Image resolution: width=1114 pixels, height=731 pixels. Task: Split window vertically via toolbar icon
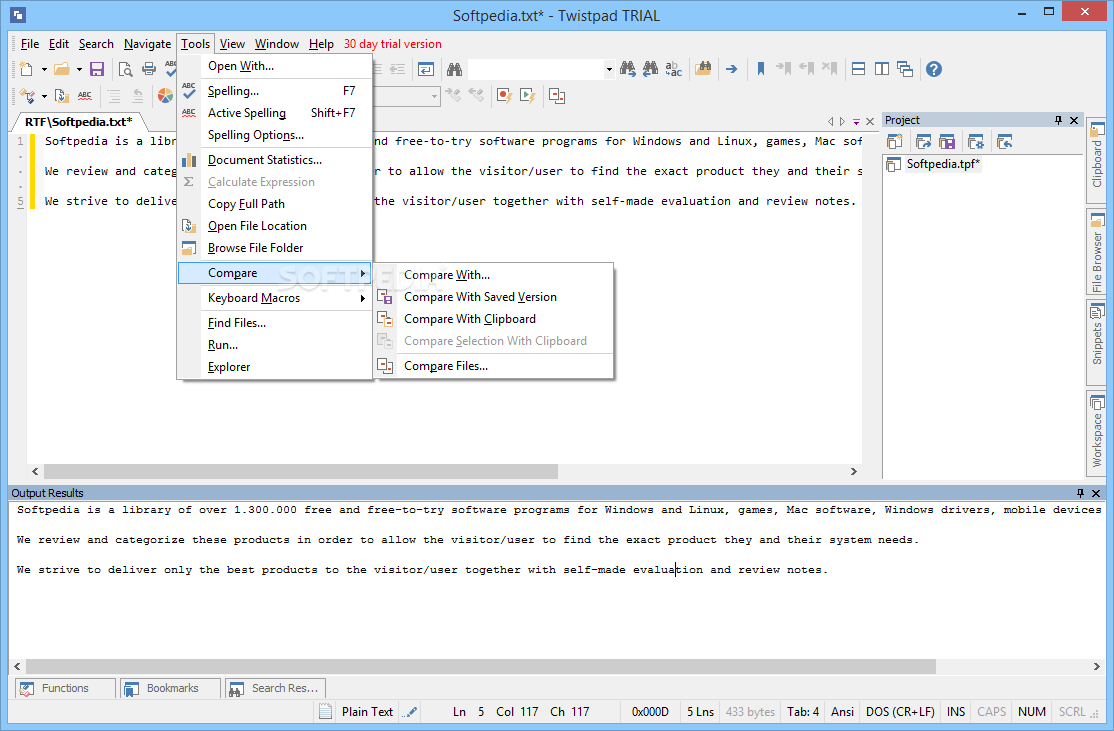pyautogui.click(x=882, y=69)
